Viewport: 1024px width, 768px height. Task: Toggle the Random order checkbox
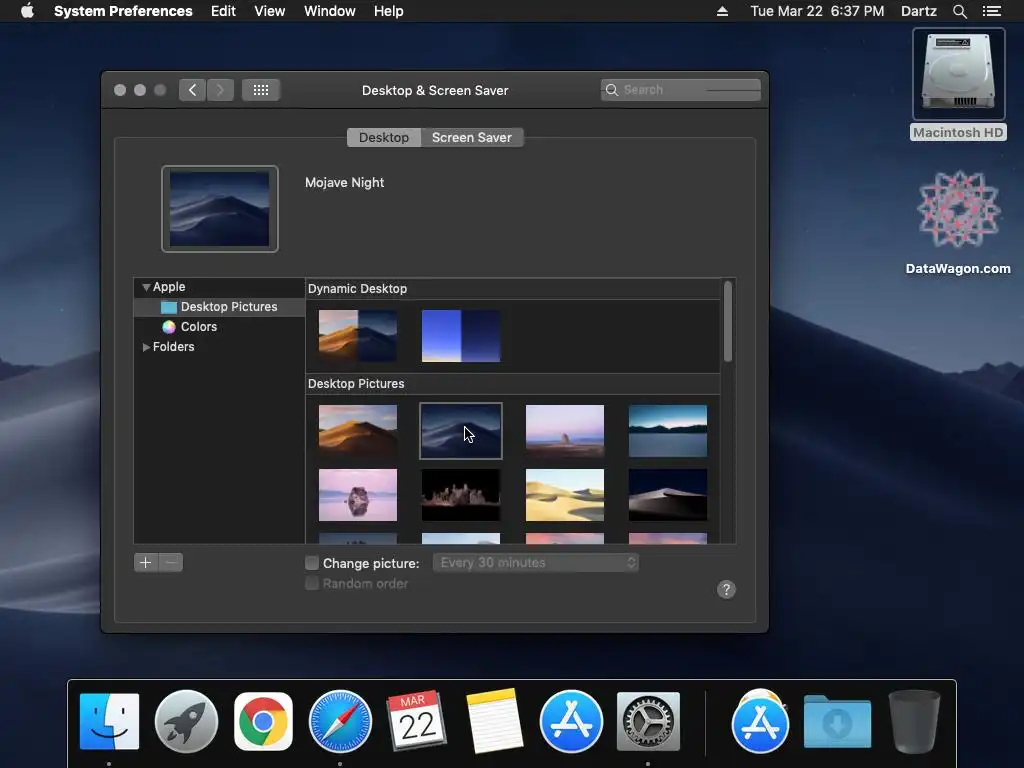tap(312, 583)
